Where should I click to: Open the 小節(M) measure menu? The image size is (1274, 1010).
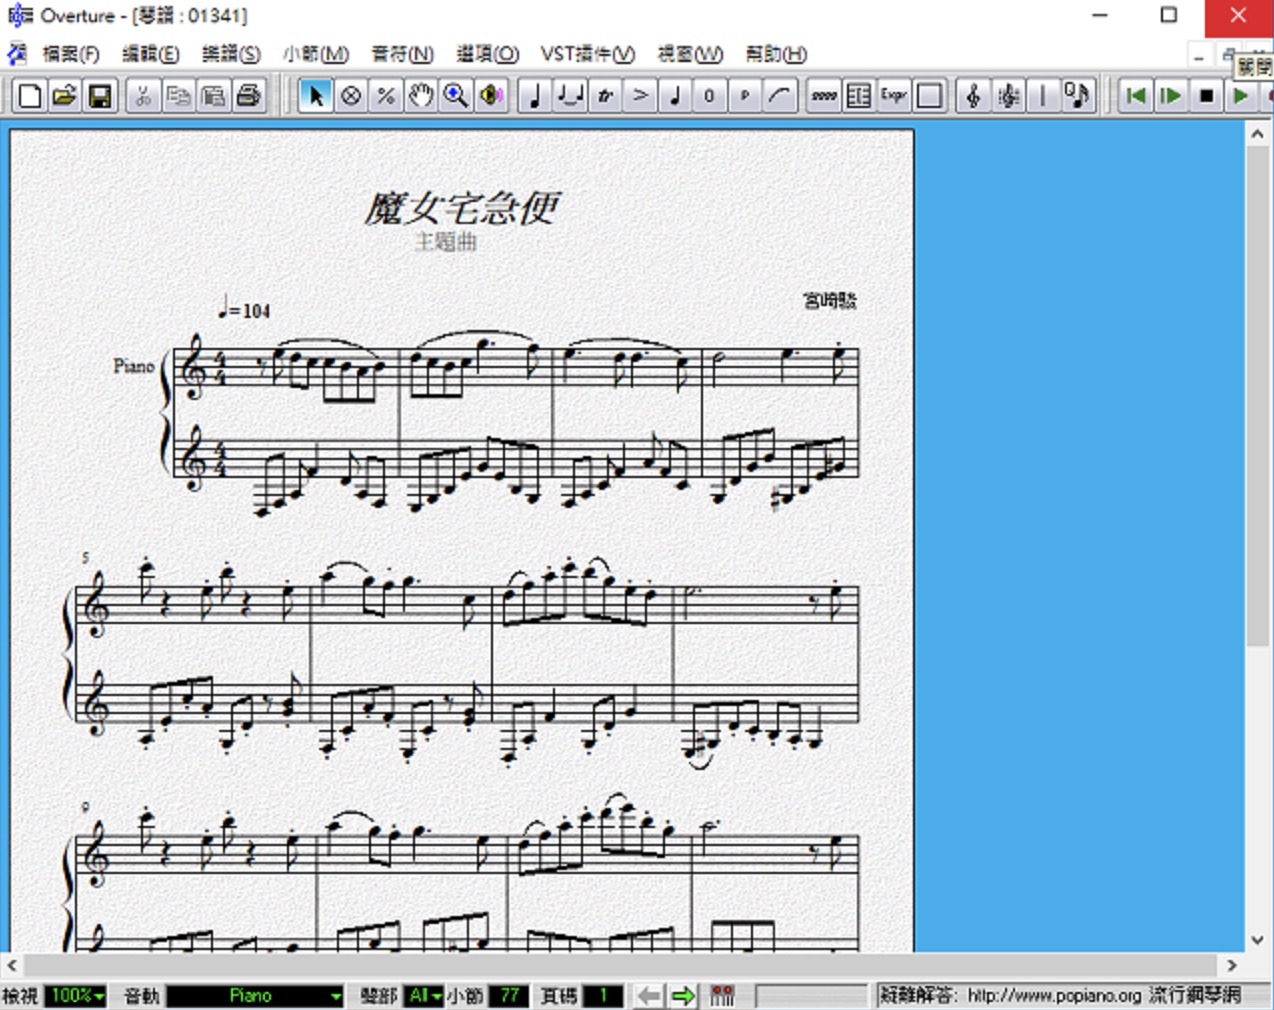[315, 54]
